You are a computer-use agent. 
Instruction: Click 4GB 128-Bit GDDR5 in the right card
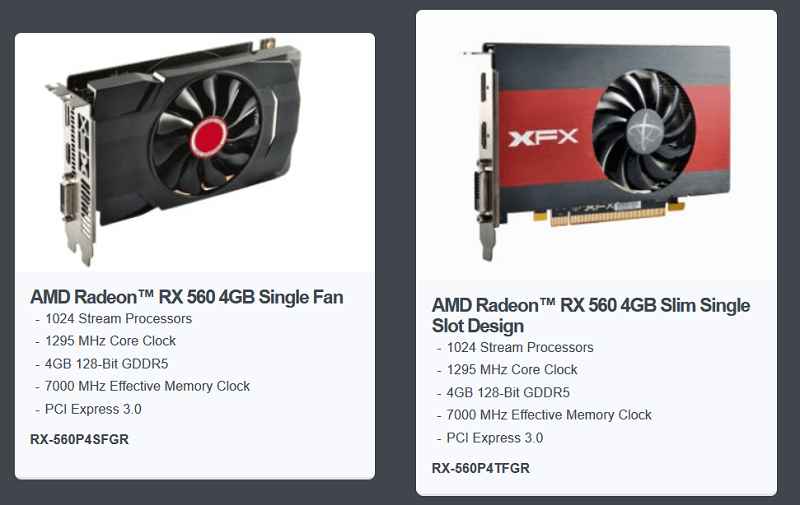click(508, 392)
